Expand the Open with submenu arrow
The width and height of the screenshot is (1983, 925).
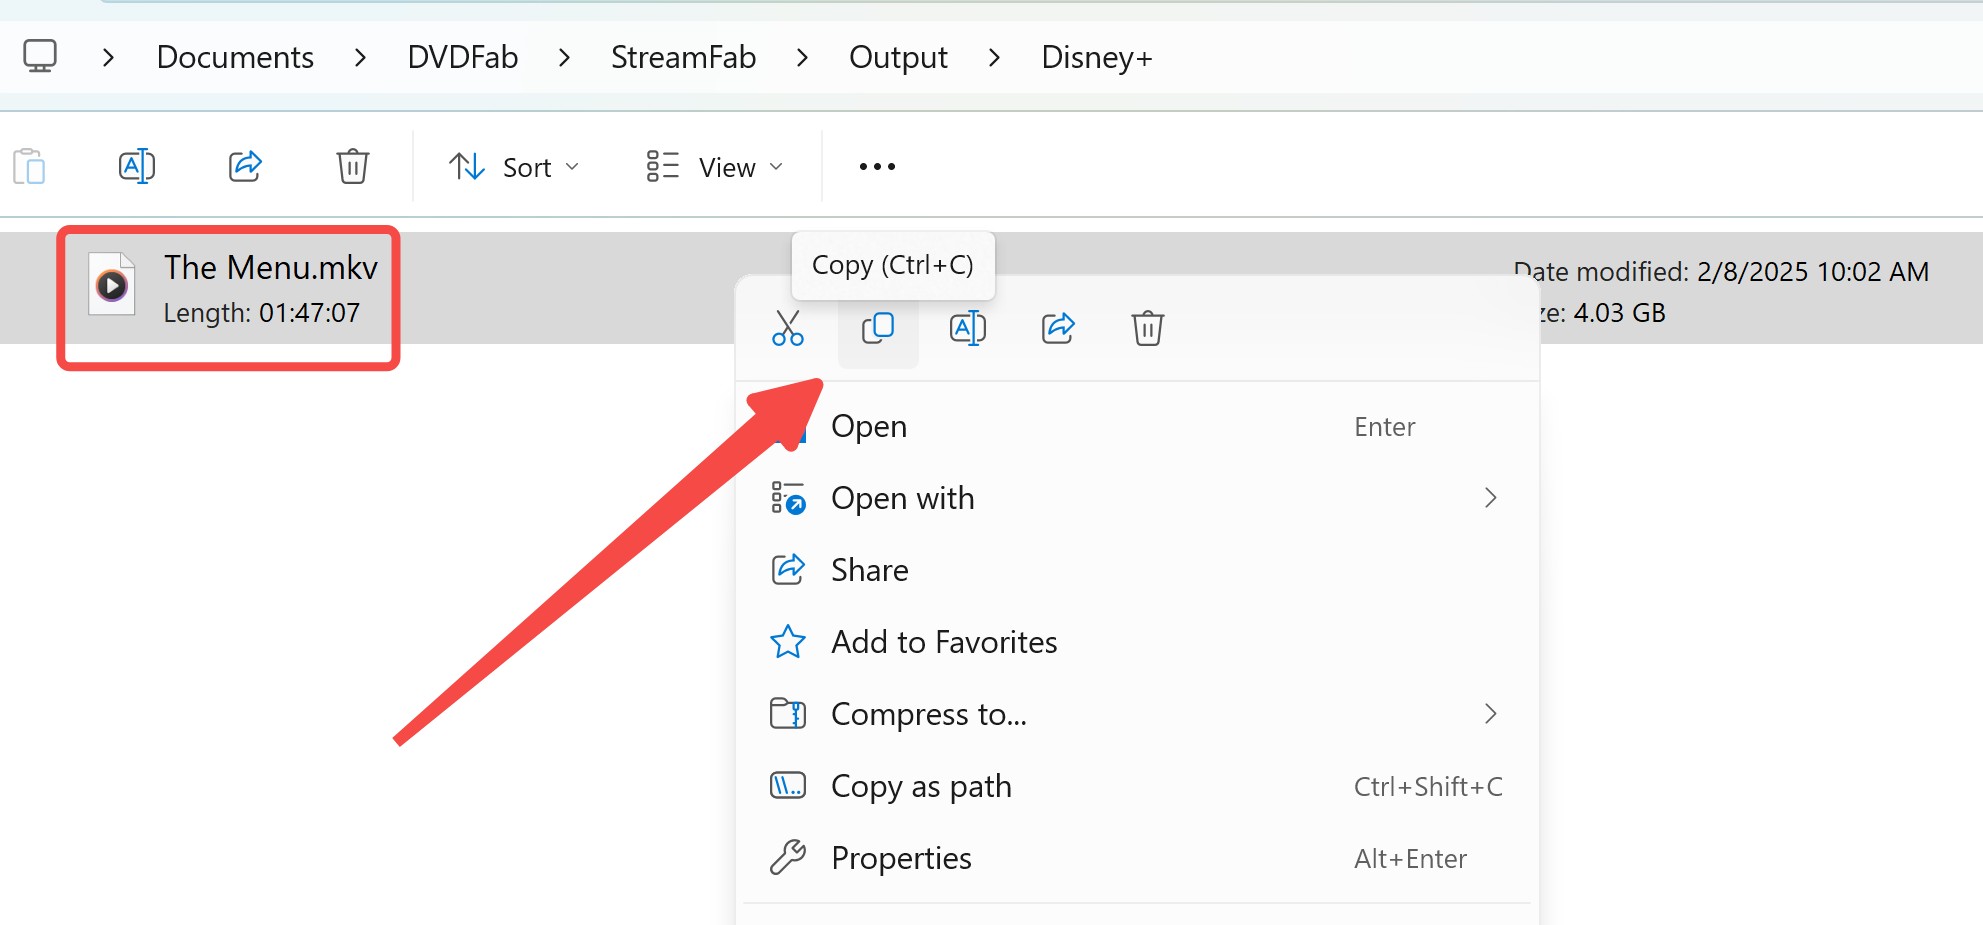[1491, 498]
